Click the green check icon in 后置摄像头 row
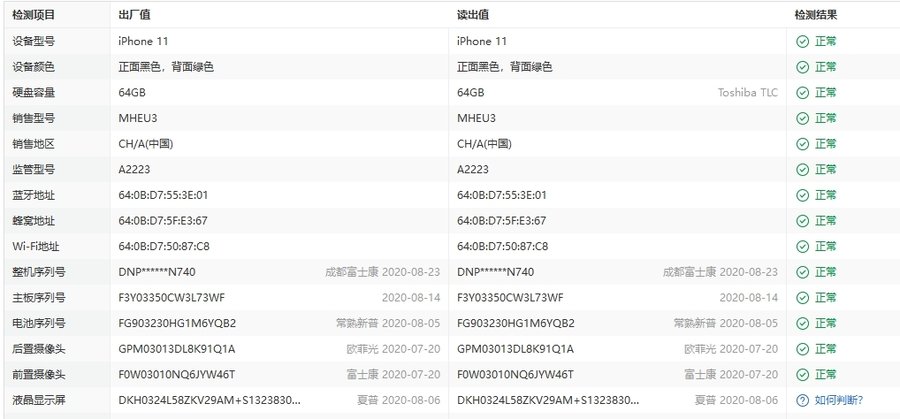 pyautogui.click(x=802, y=349)
